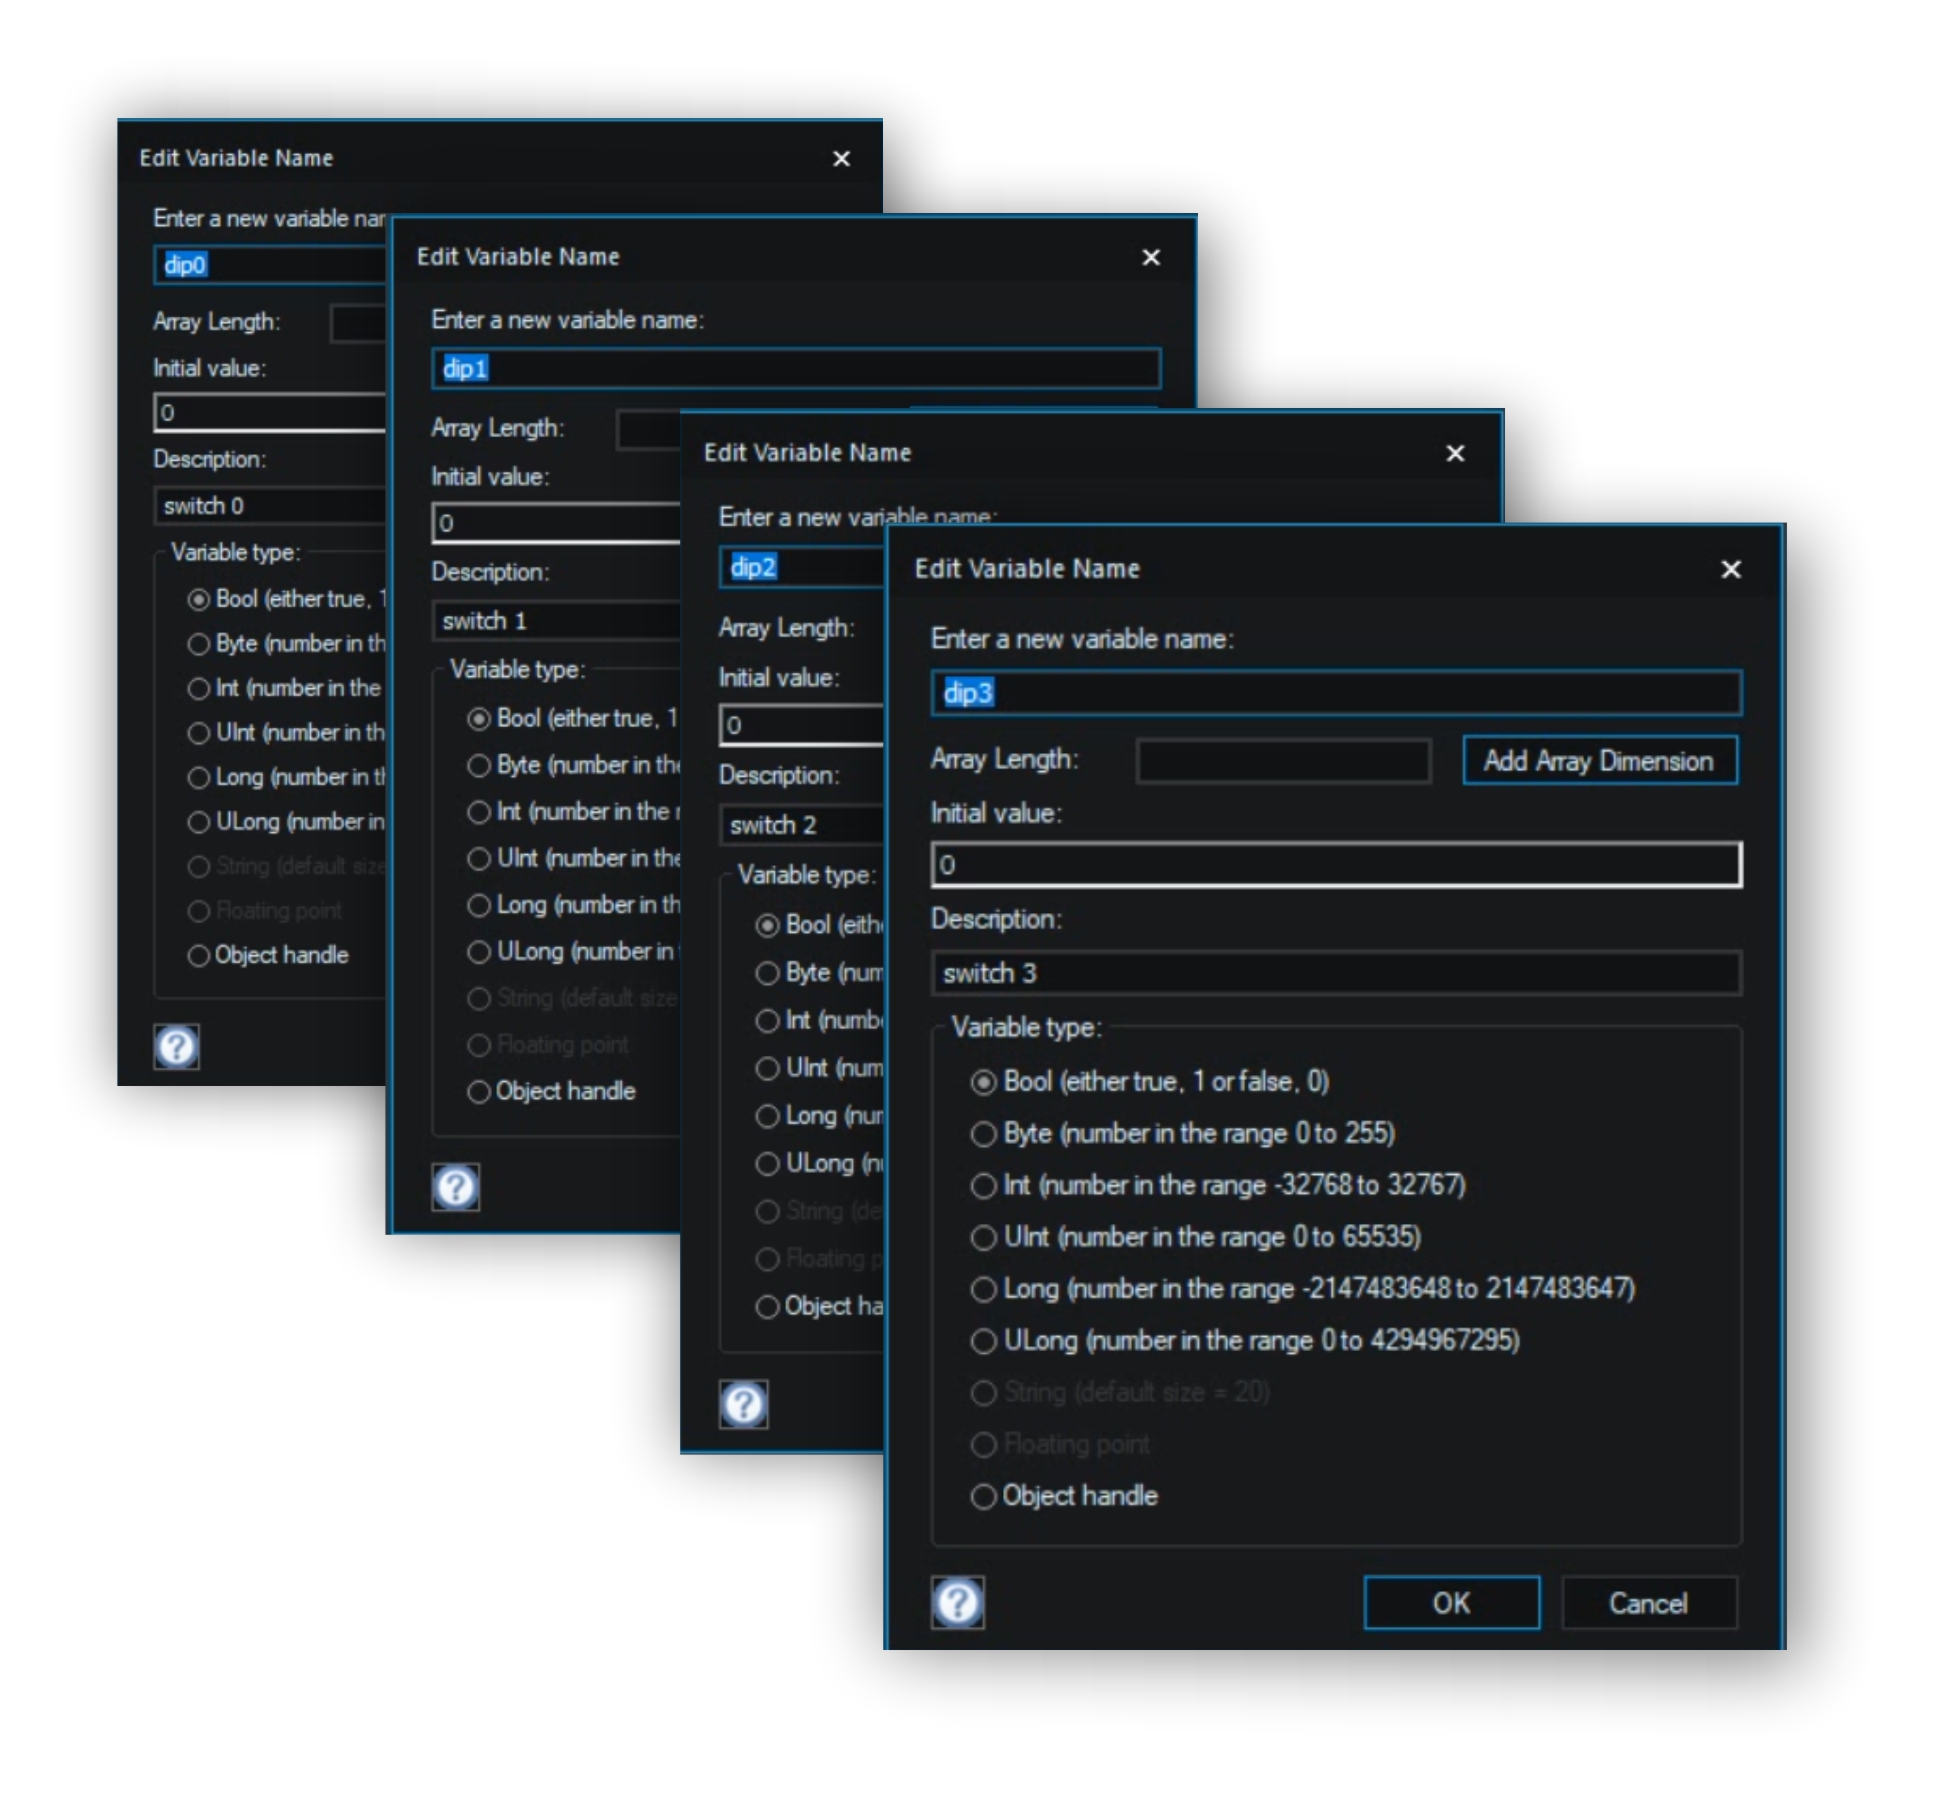Select ULong 0 to 4294967295 in dip3 dialog
Screen dimensions: 1941x1807
(1246, 1340)
